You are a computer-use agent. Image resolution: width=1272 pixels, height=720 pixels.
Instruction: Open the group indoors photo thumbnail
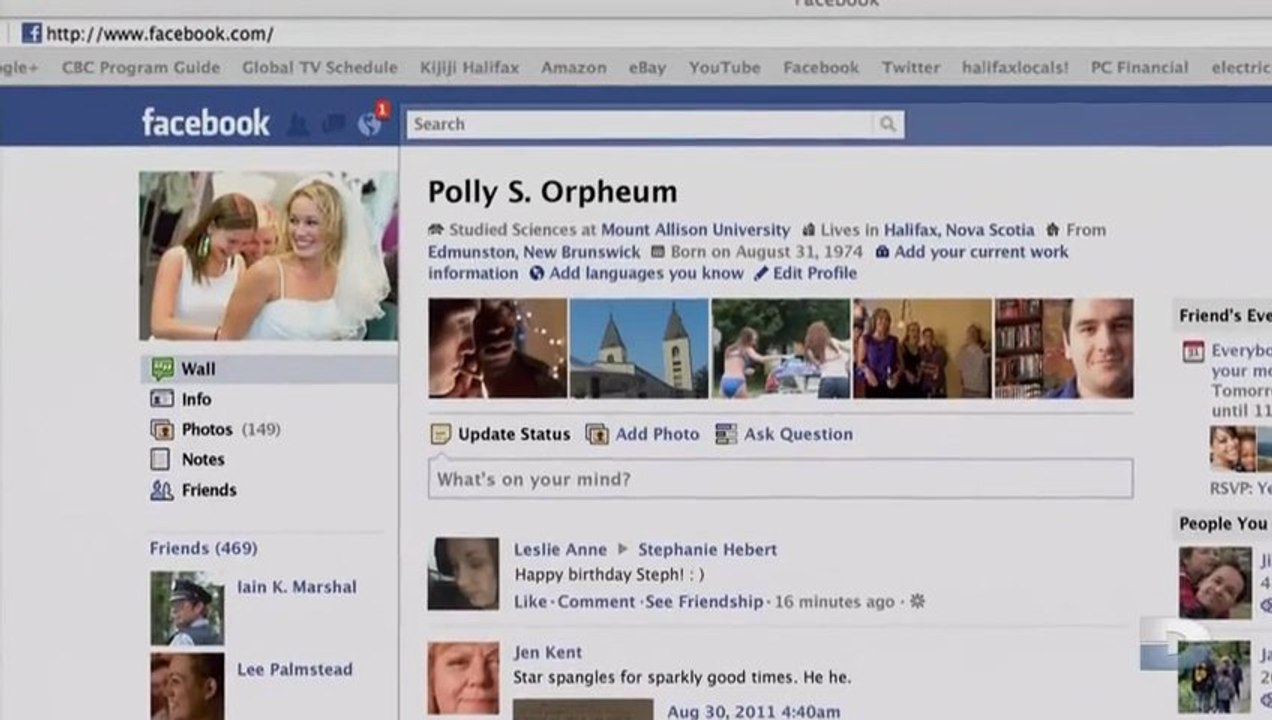click(x=922, y=348)
